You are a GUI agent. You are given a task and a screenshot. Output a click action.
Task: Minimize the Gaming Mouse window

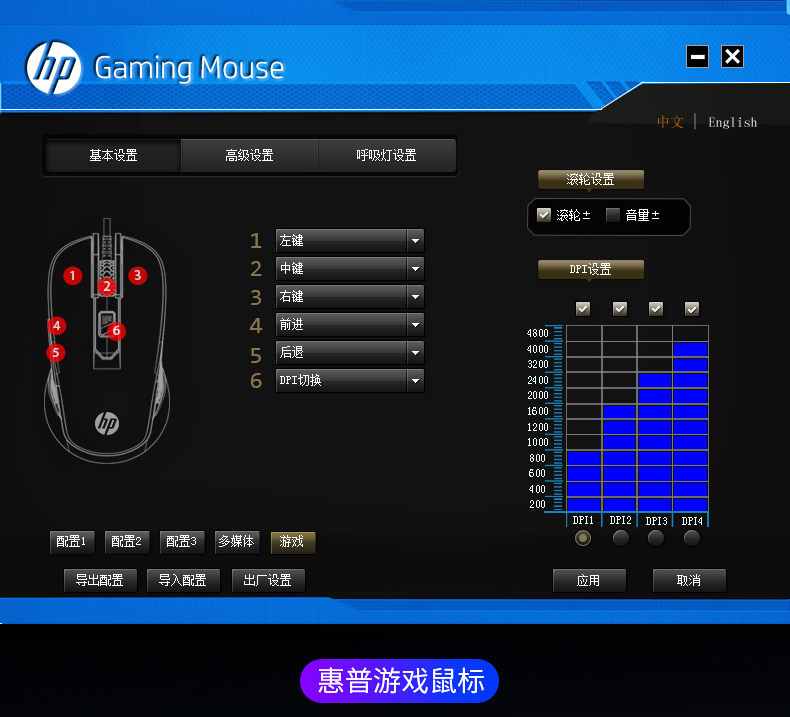pos(697,56)
